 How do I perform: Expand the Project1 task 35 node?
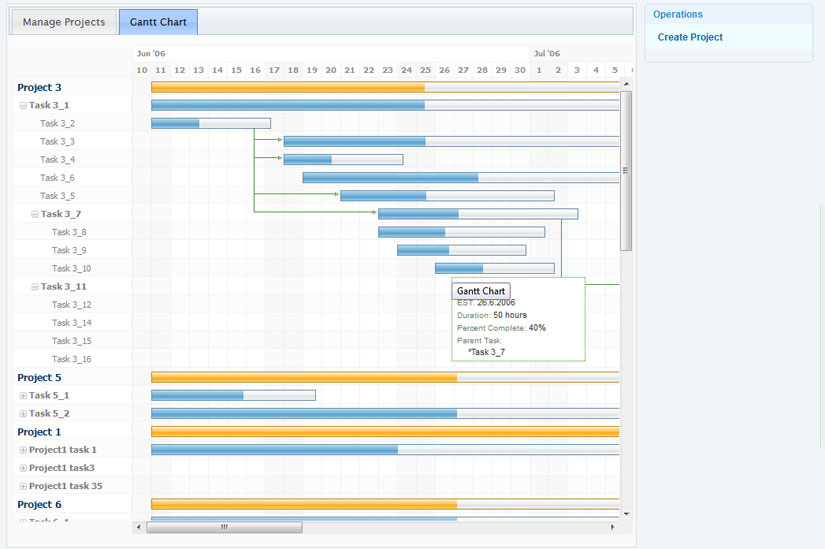coord(23,486)
